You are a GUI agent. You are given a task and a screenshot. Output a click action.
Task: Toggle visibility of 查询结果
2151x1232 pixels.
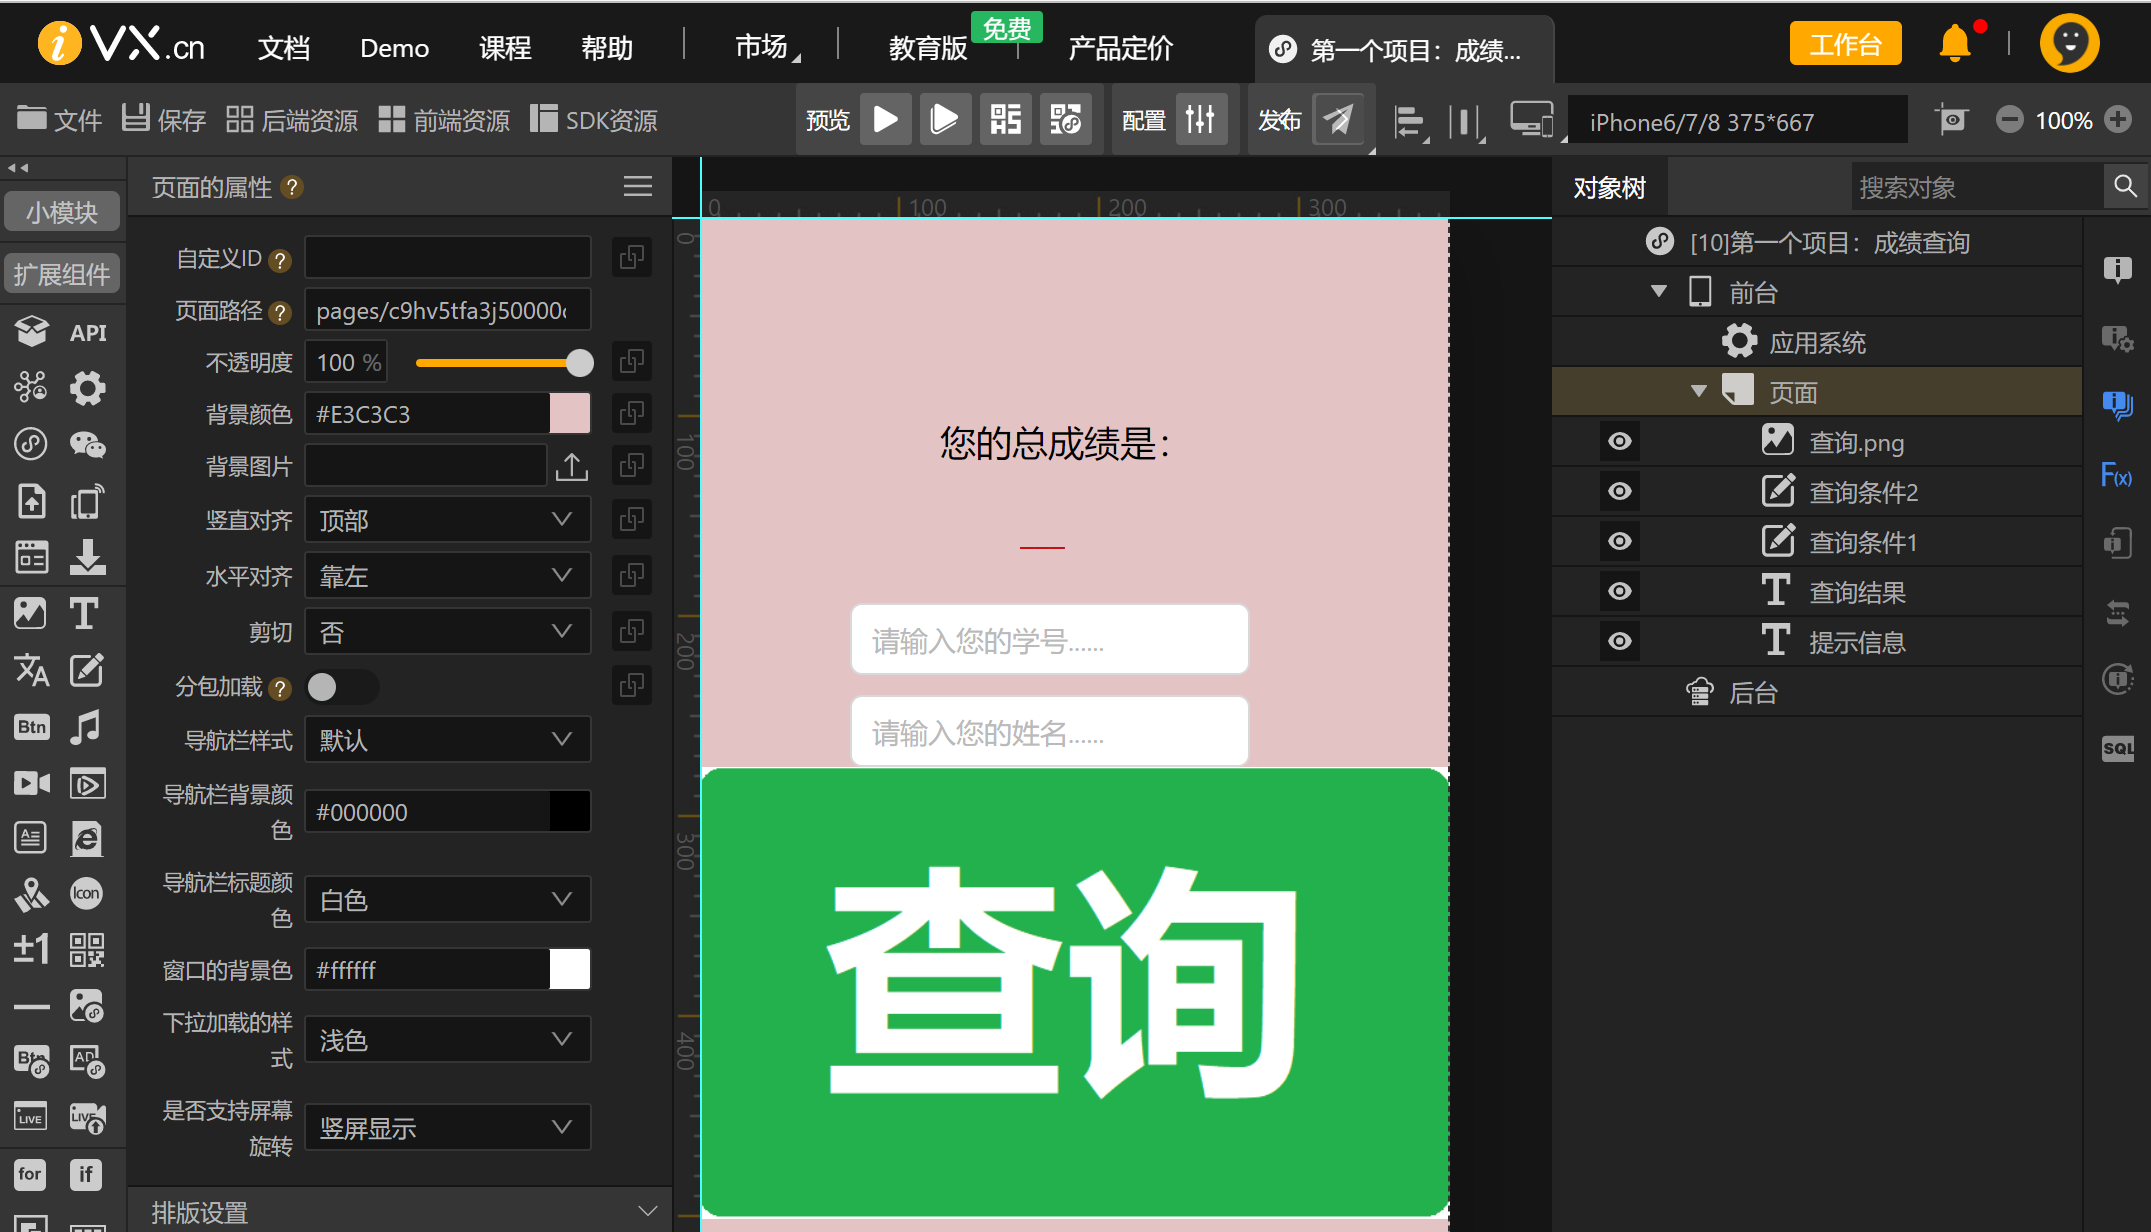[1620, 591]
